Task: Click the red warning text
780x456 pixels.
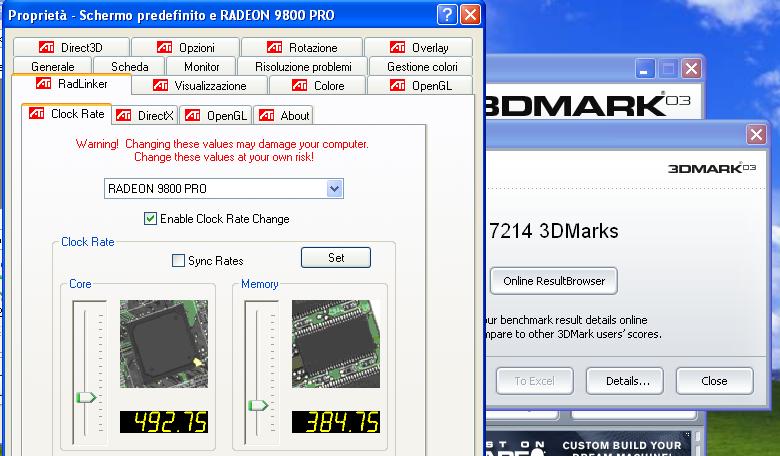Action: pos(222,150)
